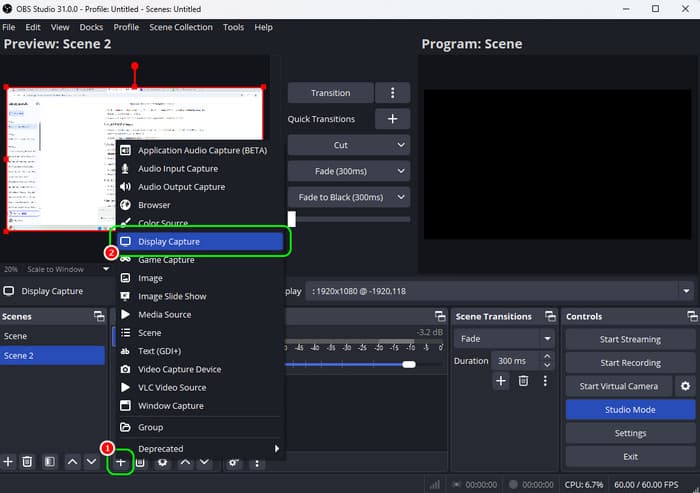The image size is (700, 493).
Task: Remove selected scene with trash icon
Action: (x=27, y=461)
